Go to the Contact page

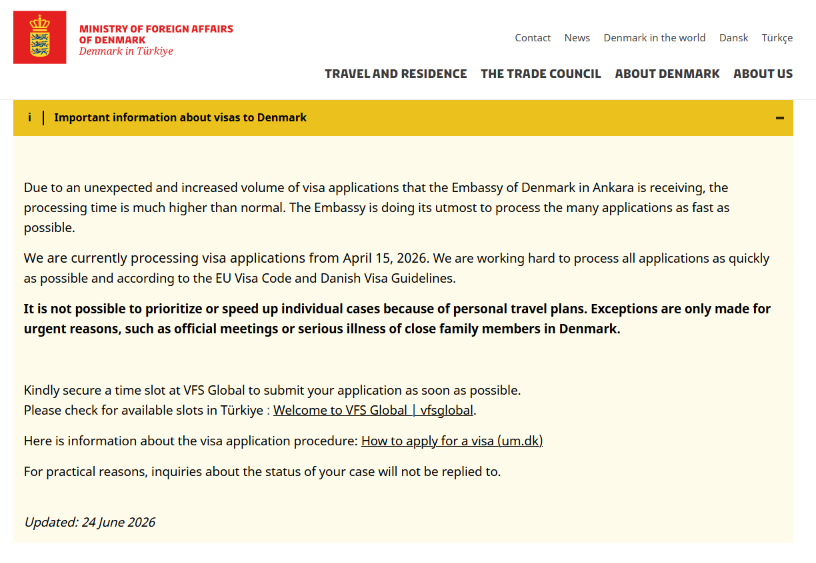point(532,38)
